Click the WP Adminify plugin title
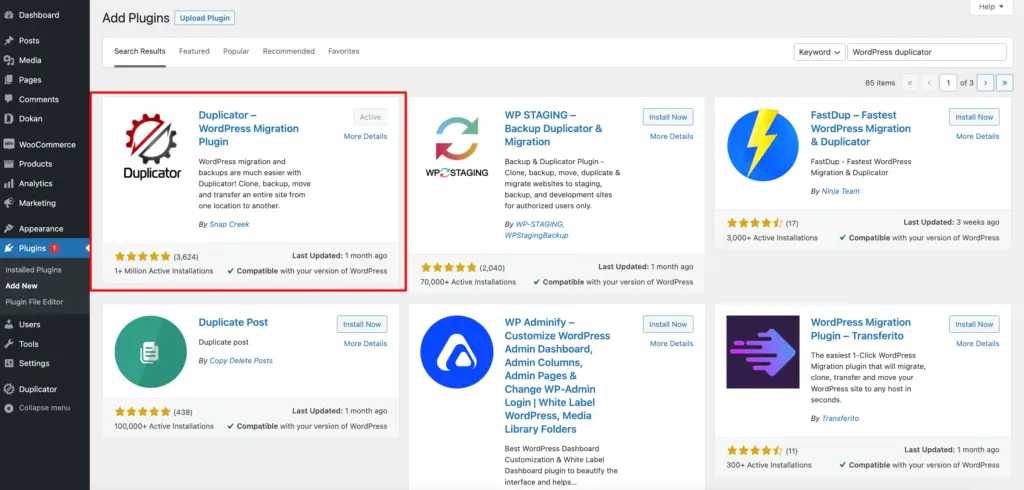Viewport: 1024px width, 490px height. [x=557, y=376]
